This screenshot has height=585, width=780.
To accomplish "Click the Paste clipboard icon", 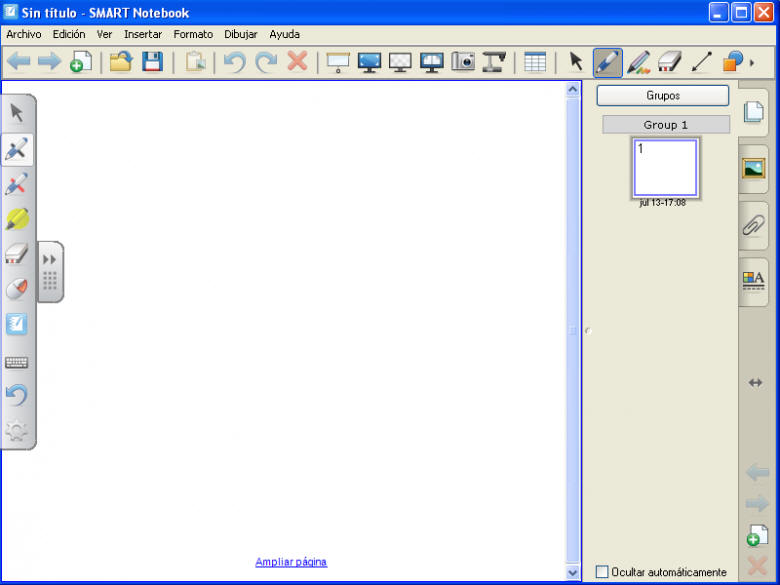I will click(x=195, y=62).
